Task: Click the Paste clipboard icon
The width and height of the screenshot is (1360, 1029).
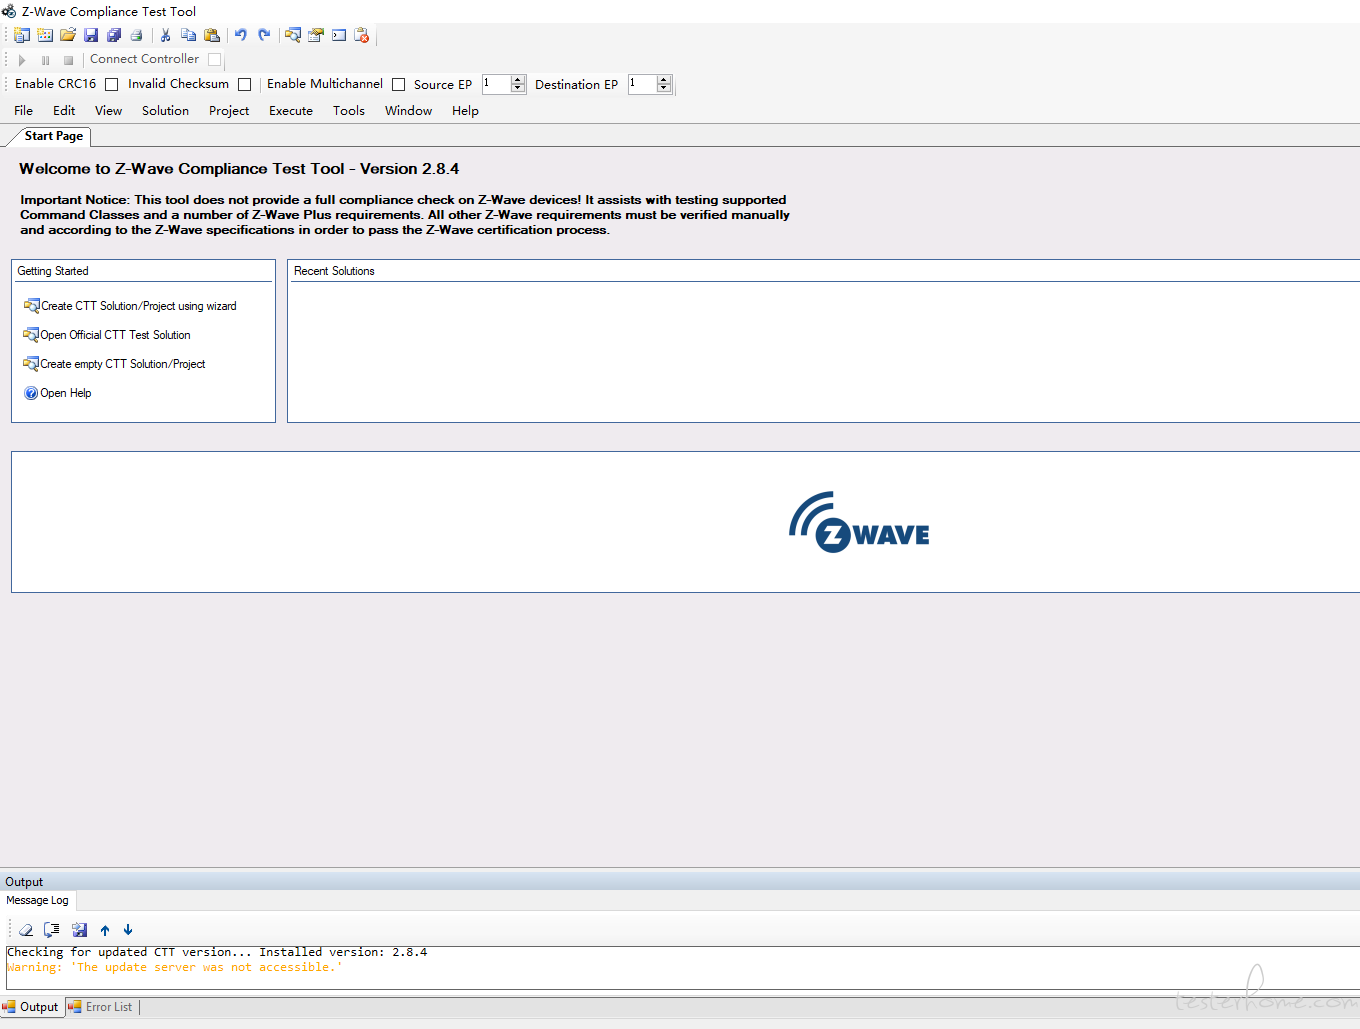Action: [x=212, y=35]
